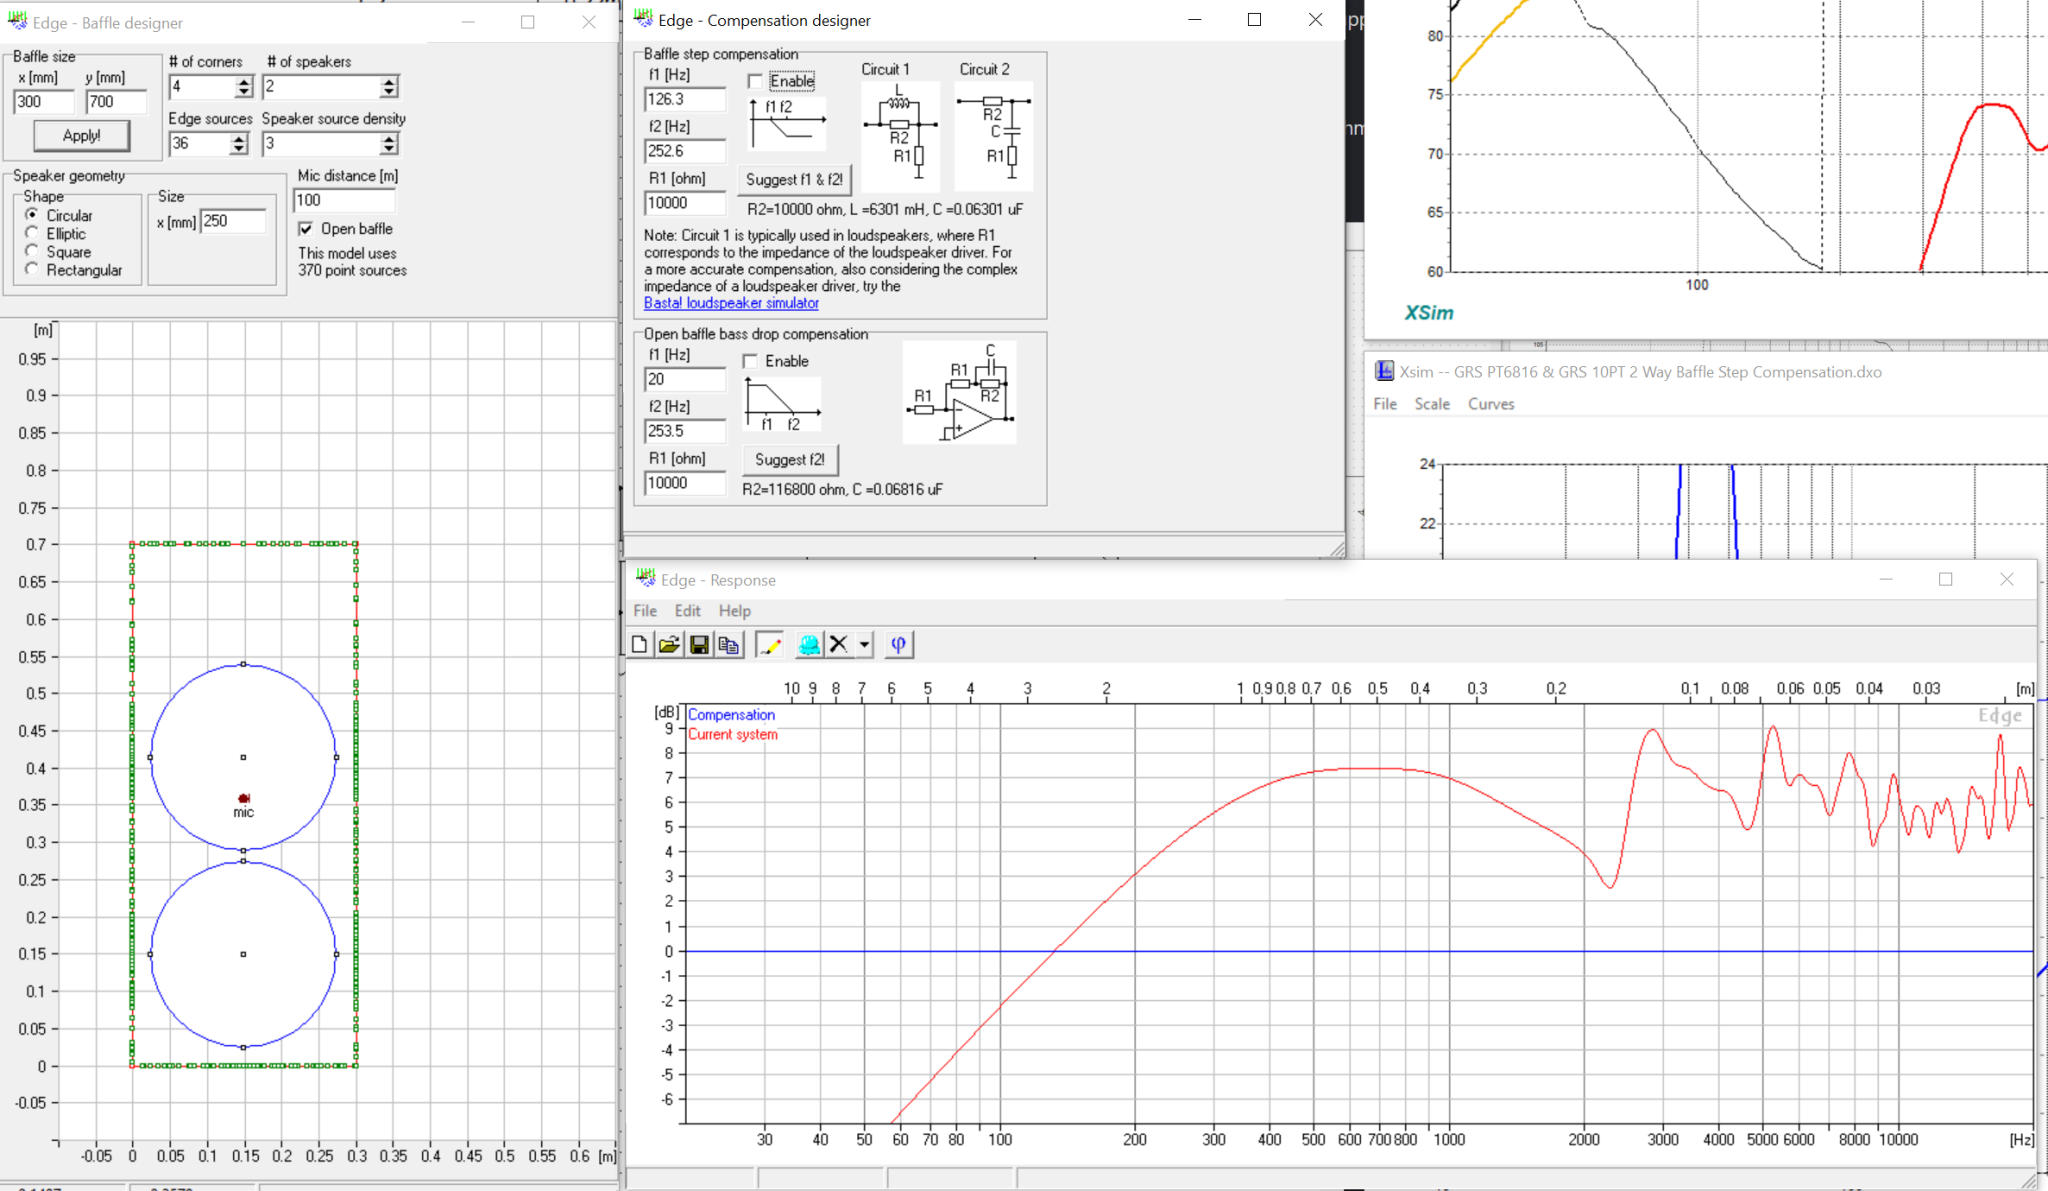The height and width of the screenshot is (1191, 2048).
Task: Open the File menu in Xsim window
Action: pyautogui.click(x=1385, y=404)
